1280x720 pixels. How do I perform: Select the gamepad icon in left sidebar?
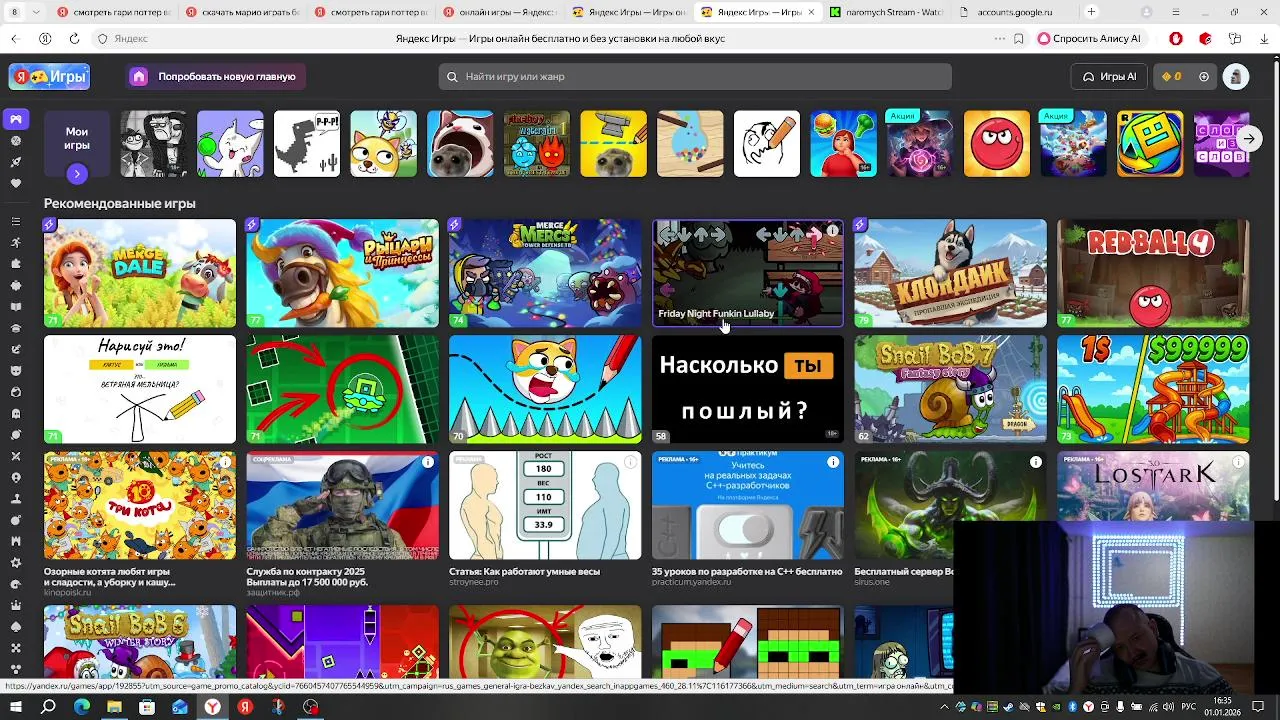click(15, 119)
